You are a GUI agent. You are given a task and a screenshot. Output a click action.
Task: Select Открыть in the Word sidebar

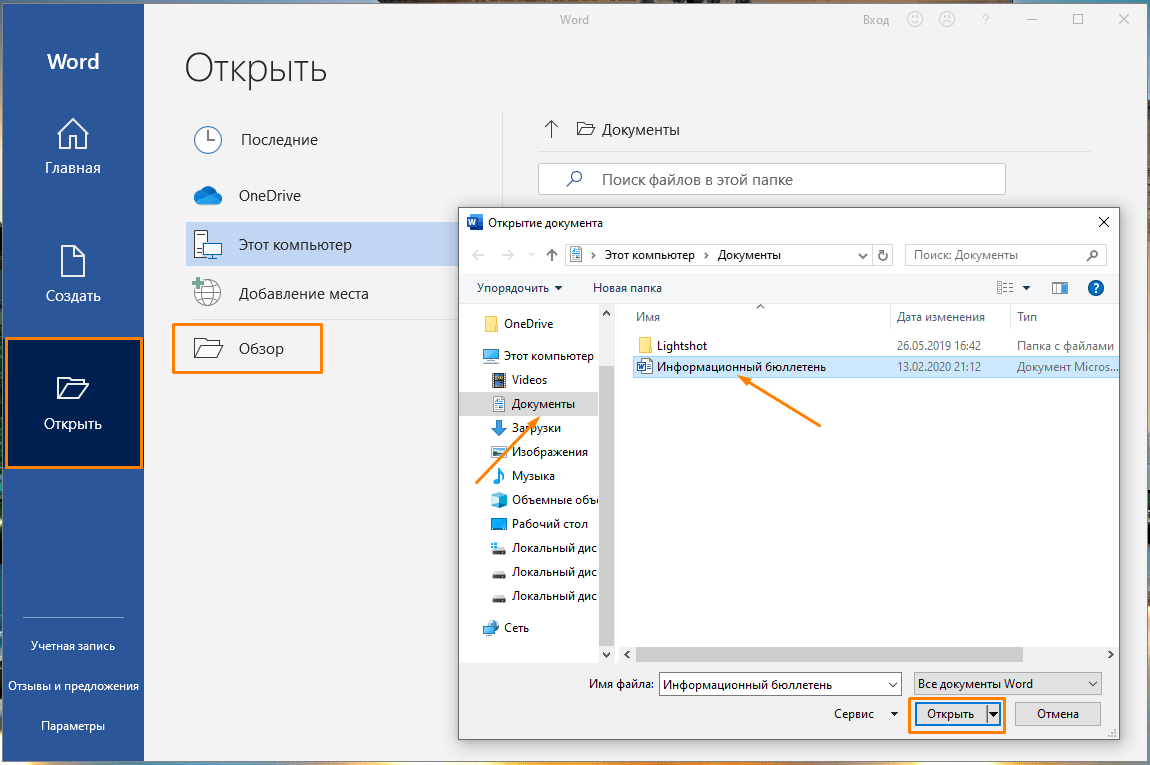73,403
